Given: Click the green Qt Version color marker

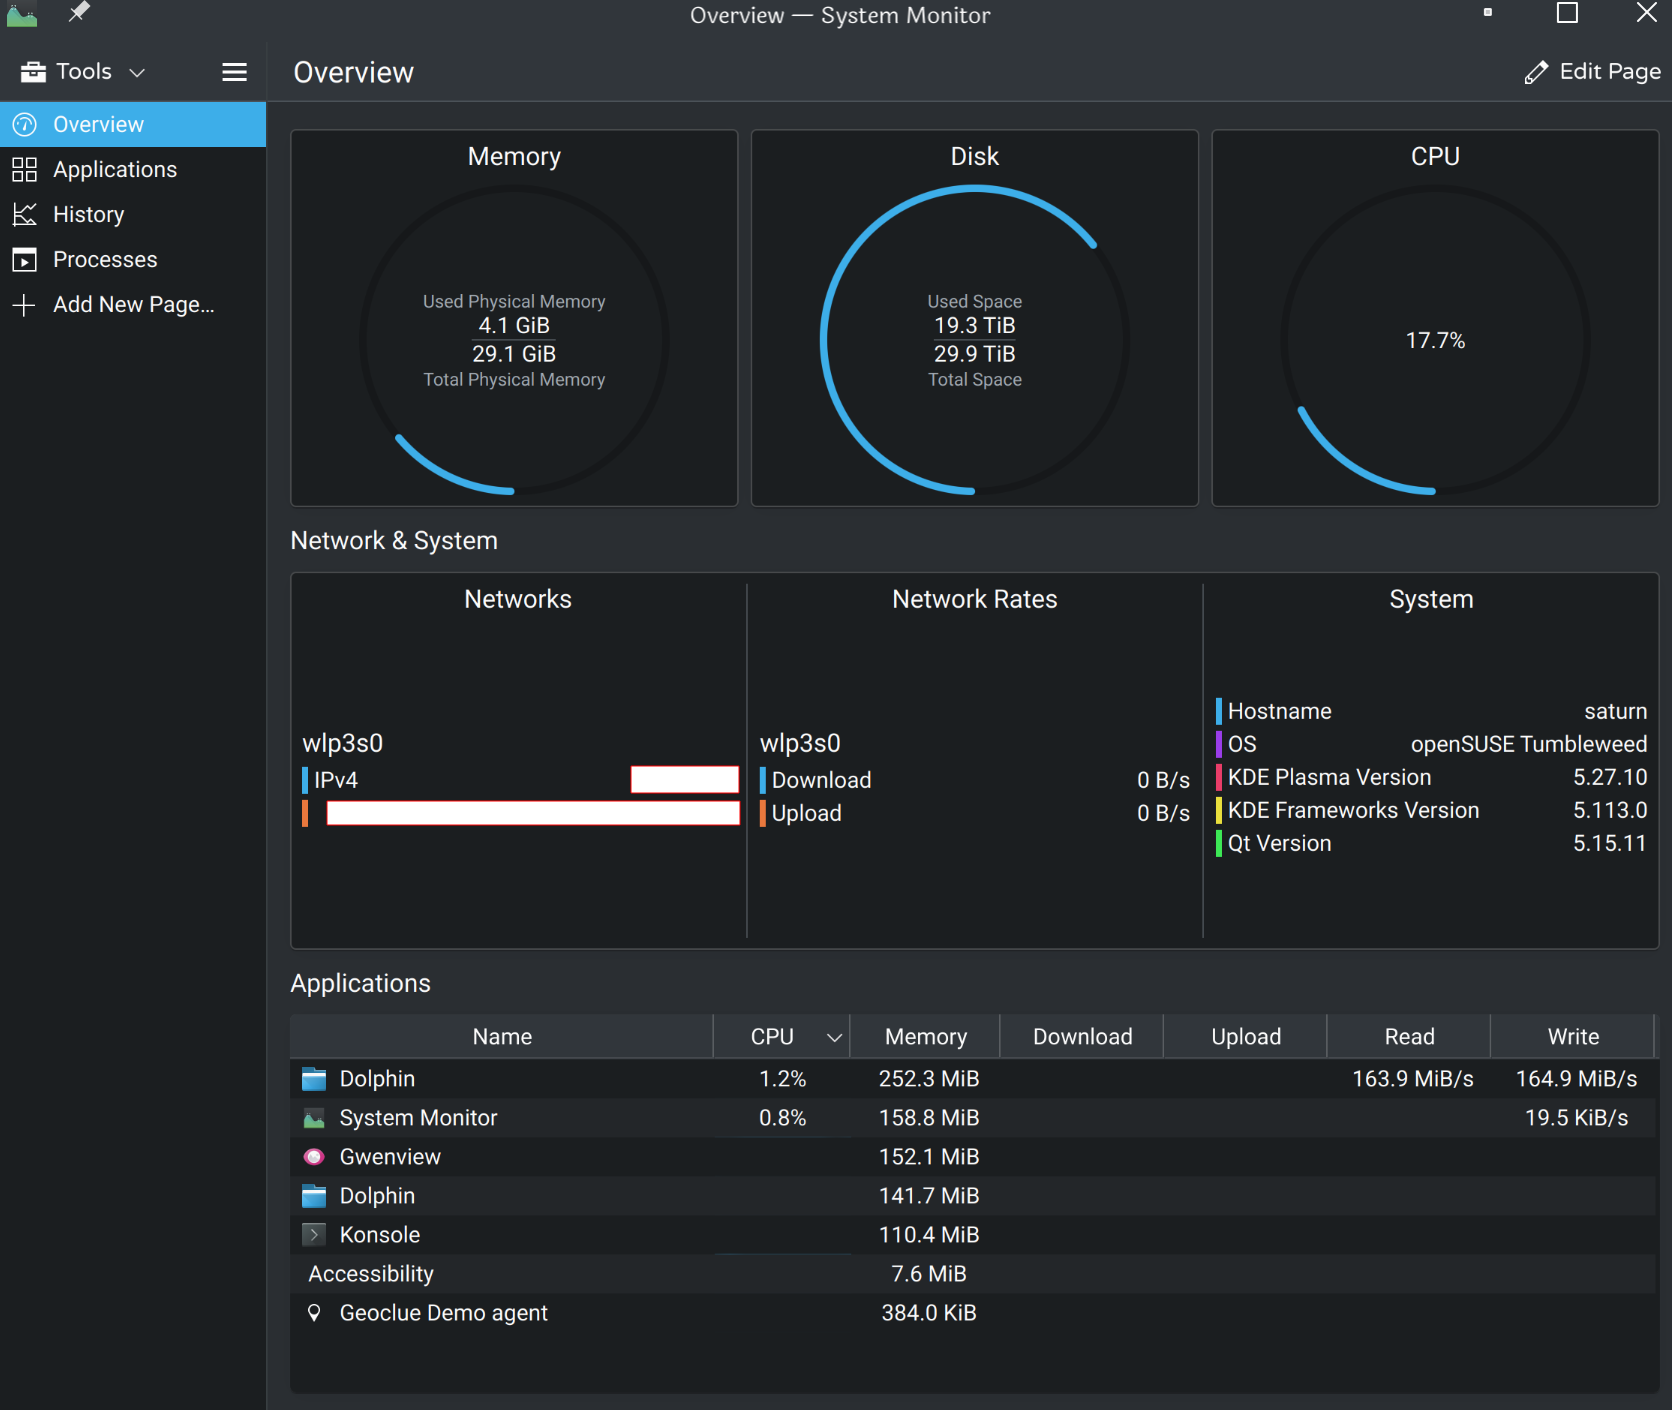Looking at the screenshot, I should pos(1219,843).
